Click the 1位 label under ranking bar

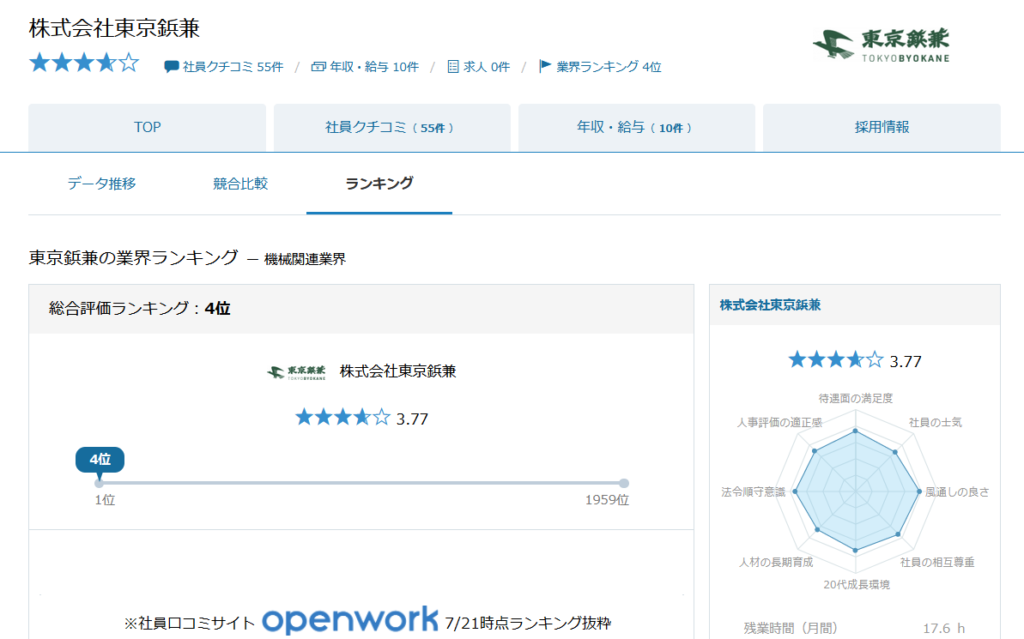coord(105,500)
